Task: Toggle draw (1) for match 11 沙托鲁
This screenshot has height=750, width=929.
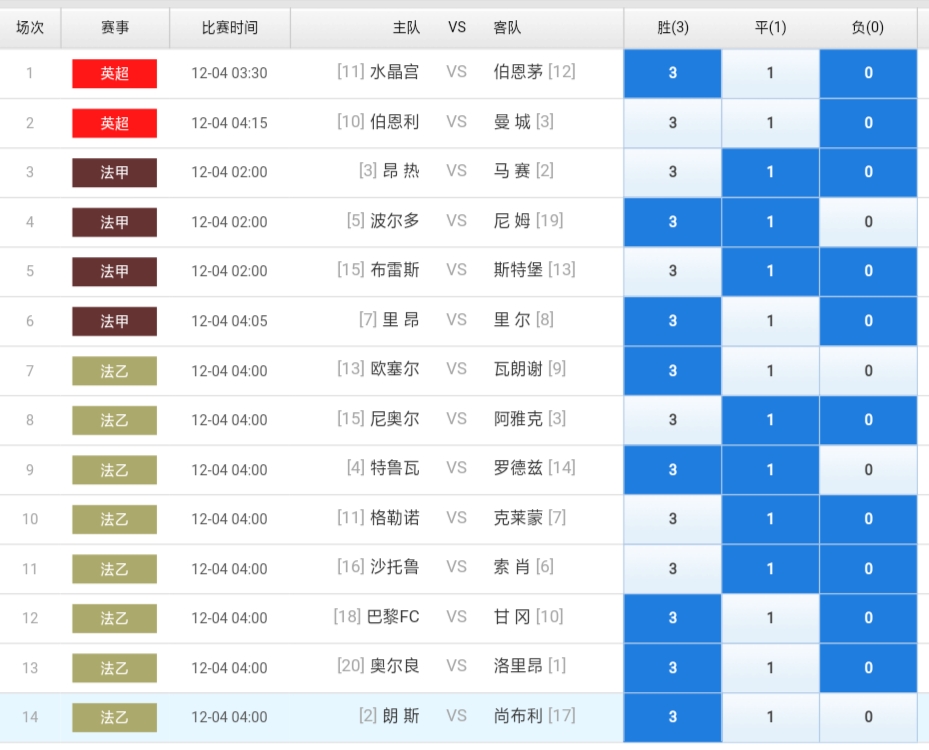Action: pyautogui.click(x=770, y=569)
